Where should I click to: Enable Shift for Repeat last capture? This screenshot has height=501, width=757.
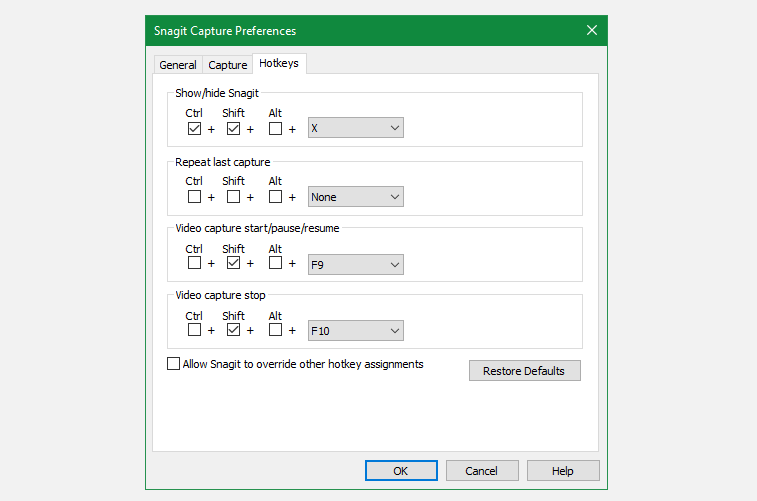[233, 197]
